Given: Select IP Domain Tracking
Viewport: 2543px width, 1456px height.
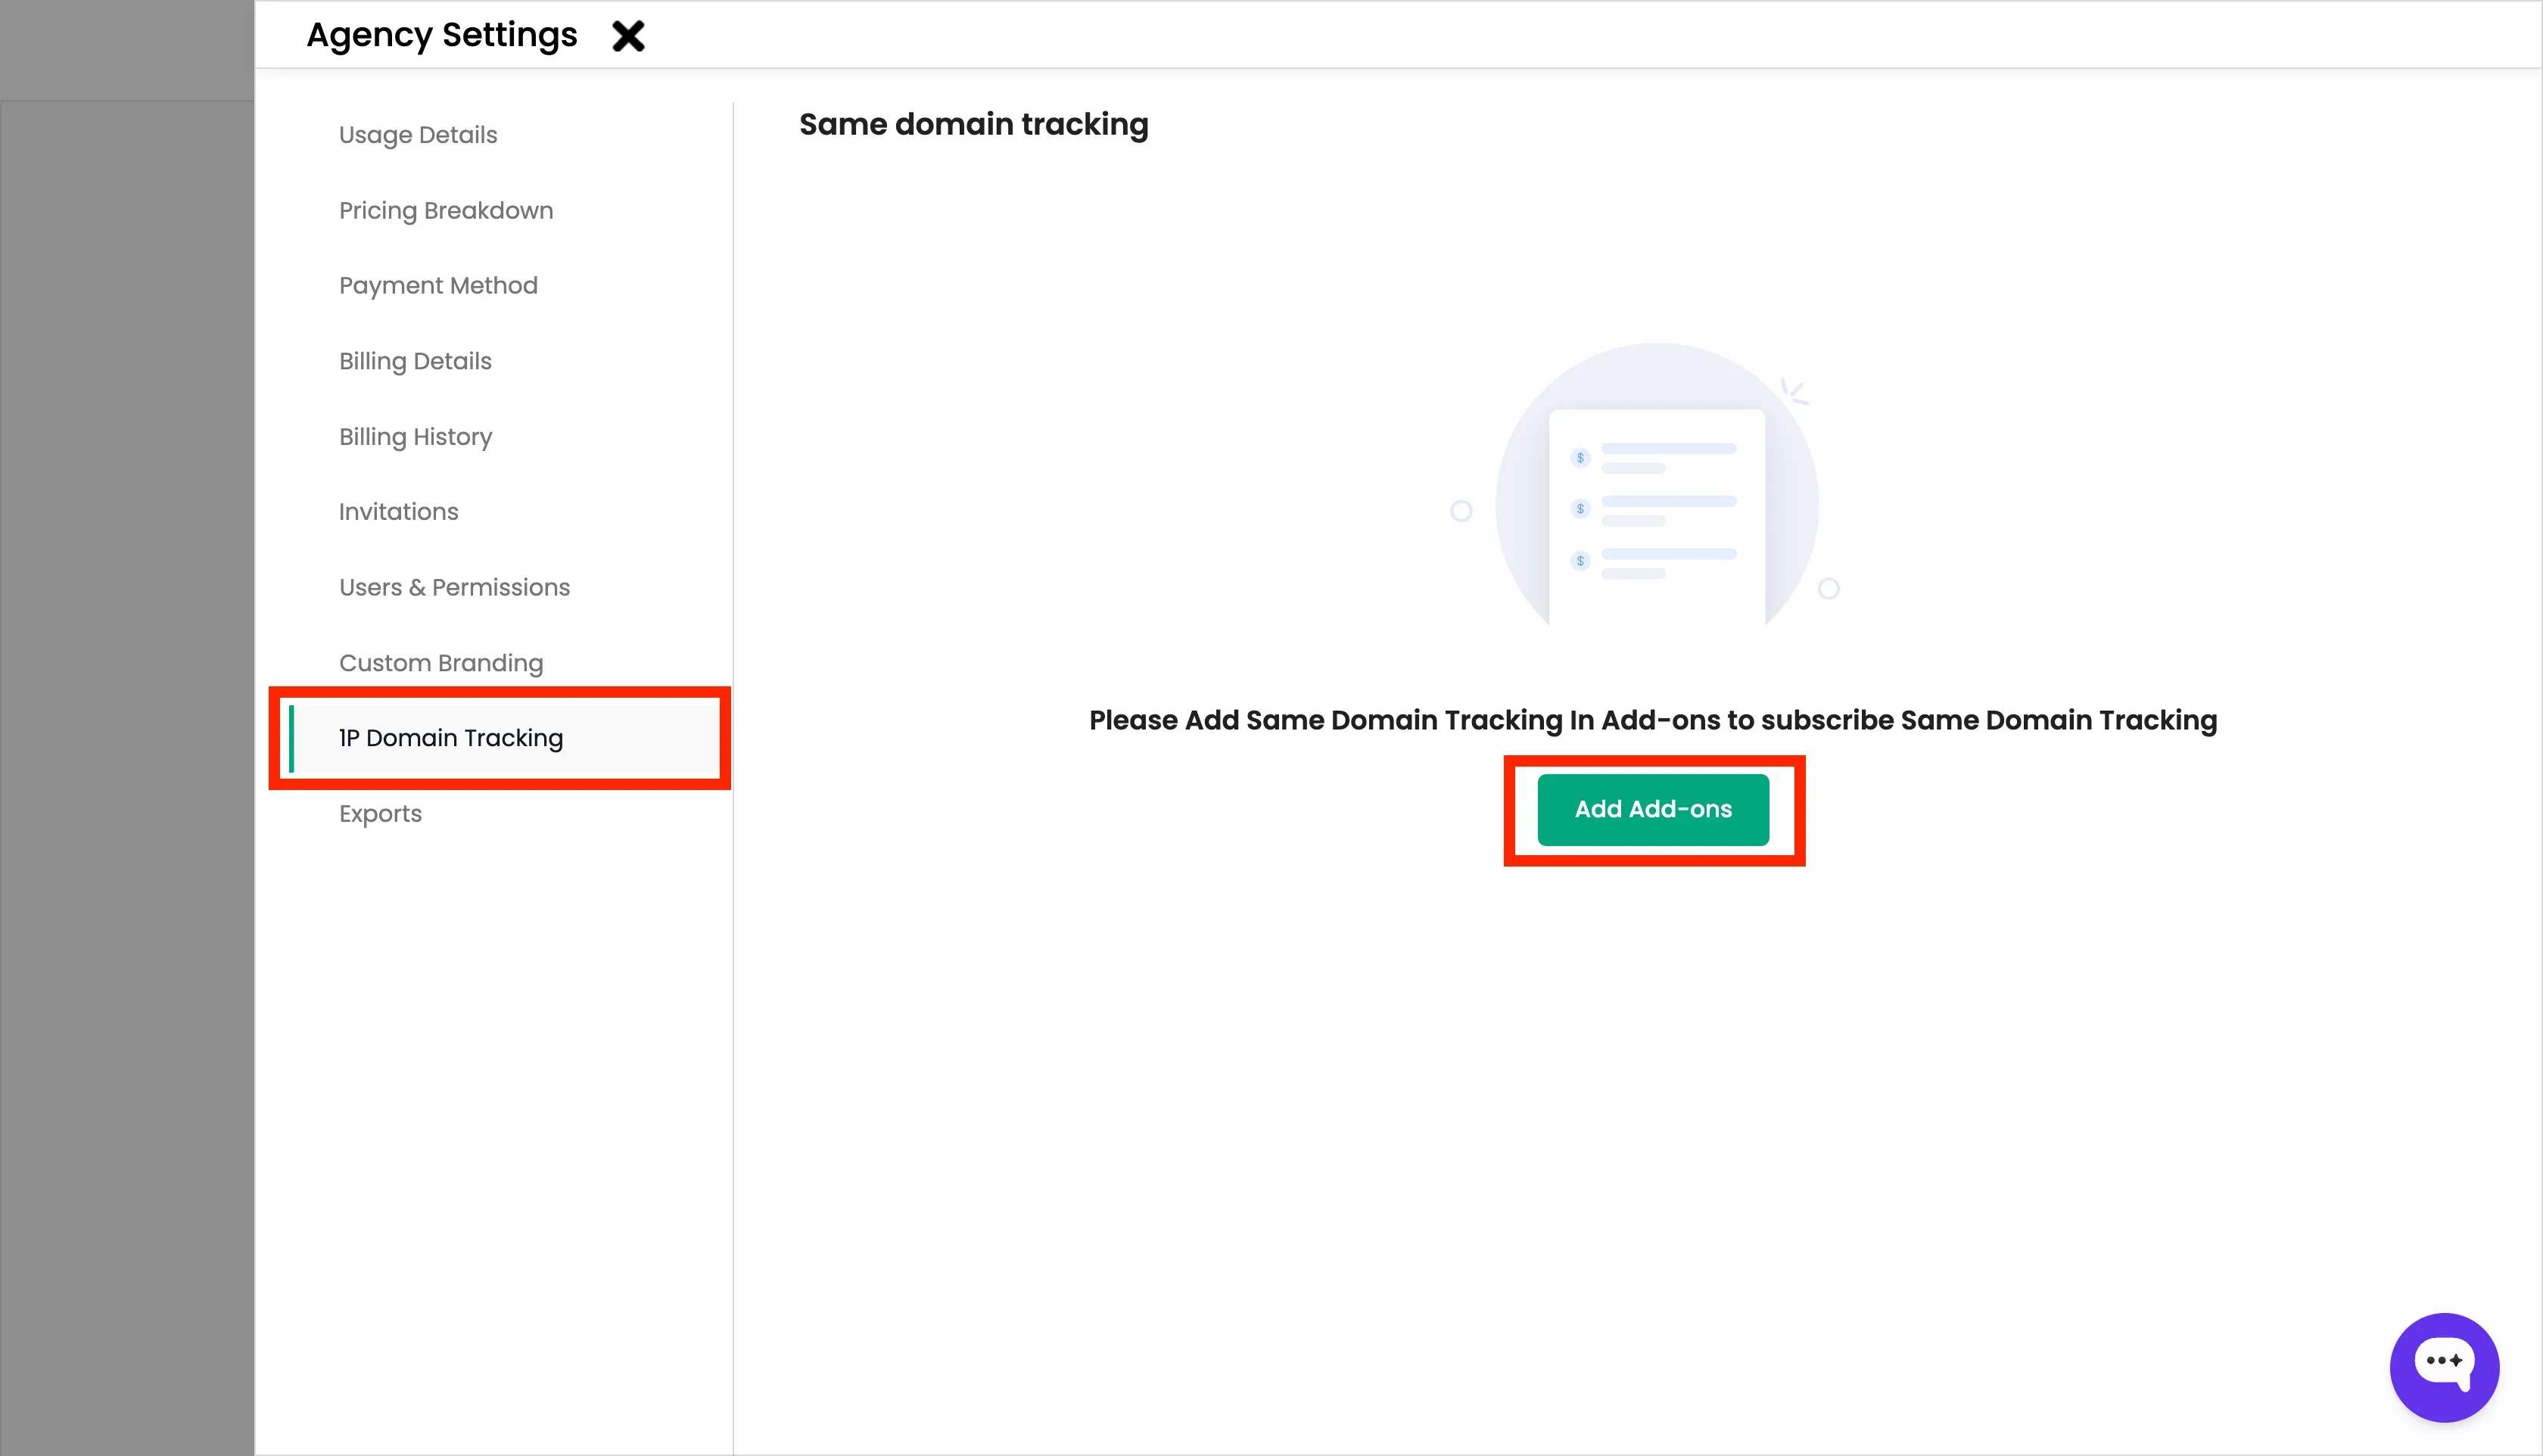Looking at the screenshot, I should pos(503,738).
